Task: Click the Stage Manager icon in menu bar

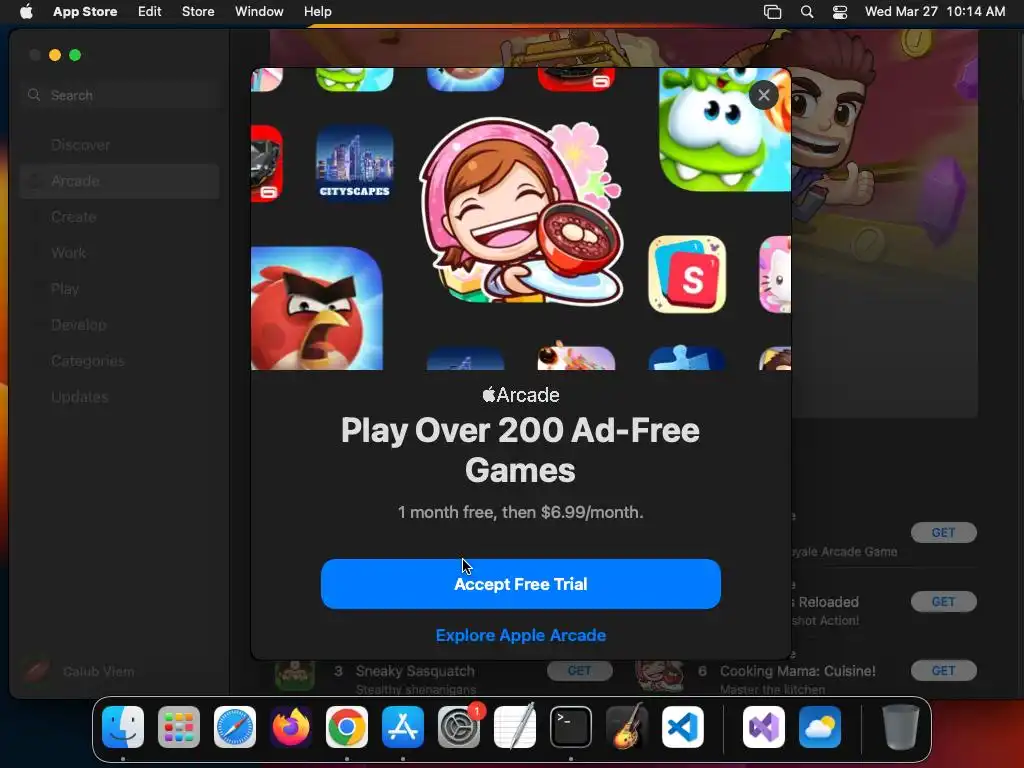Action: [x=773, y=12]
